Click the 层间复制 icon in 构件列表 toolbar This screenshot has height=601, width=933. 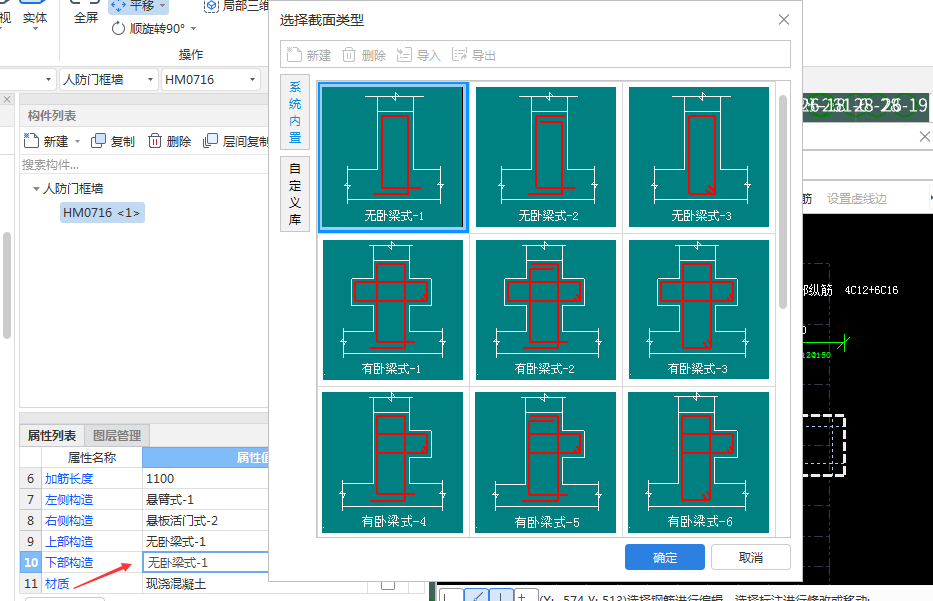(x=210, y=141)
